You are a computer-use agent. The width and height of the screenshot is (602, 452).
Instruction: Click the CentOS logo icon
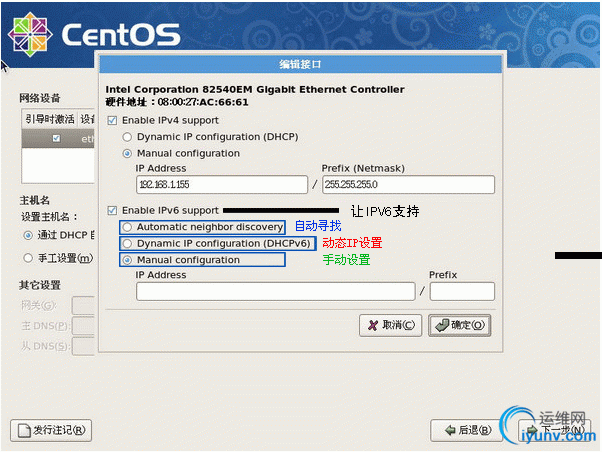[30, 35]
